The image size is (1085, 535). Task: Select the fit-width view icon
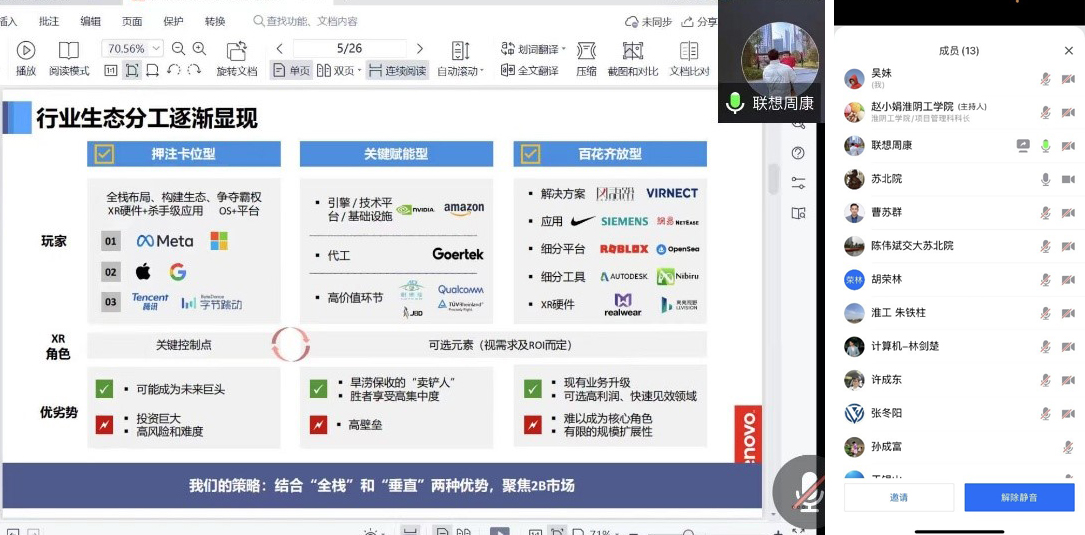(x=153, y=70)
